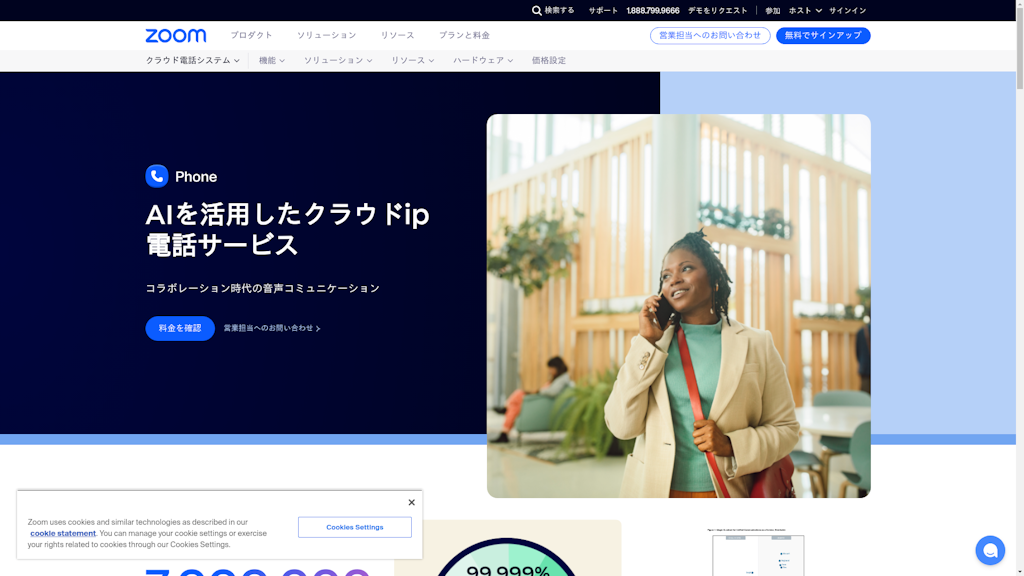Follow the cookie statement link
1024x576 pixels.
63,533
